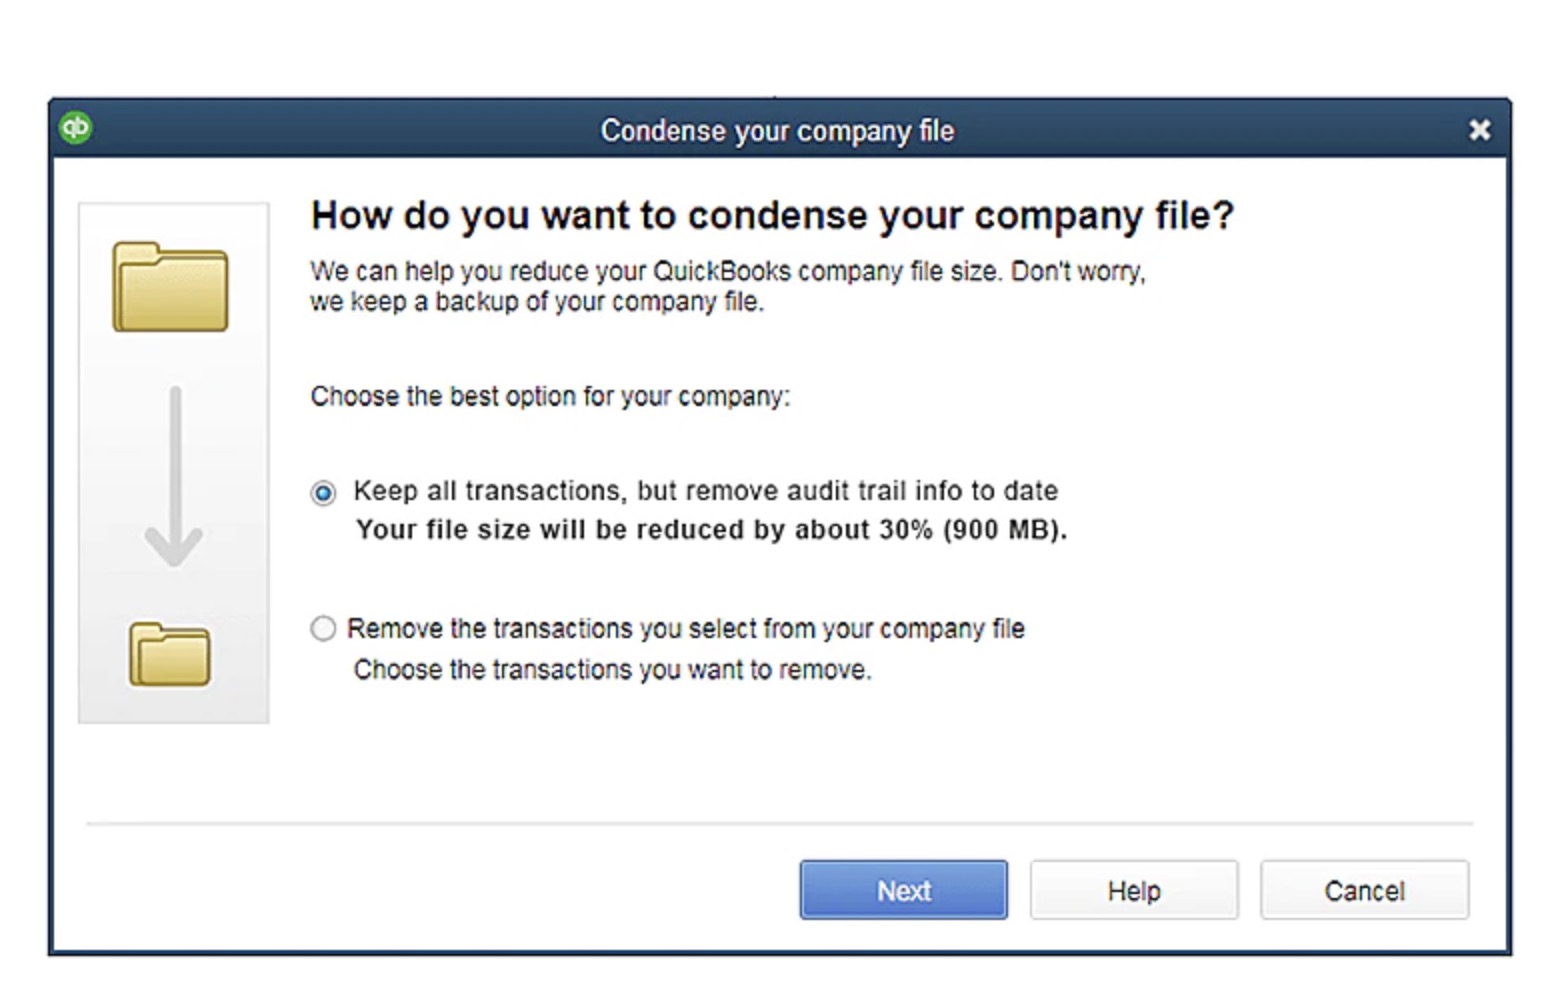The width and height of the screenshot is (1560, 998).
Task: Click the Remove the transactions label text
Action: pos(686,629)
